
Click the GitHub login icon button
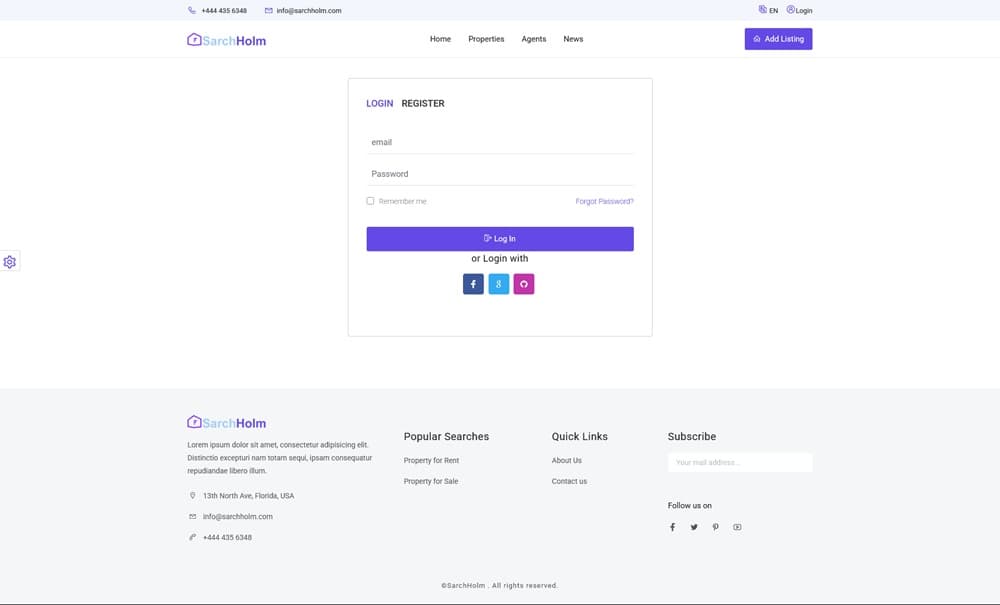tap(524, 285)
